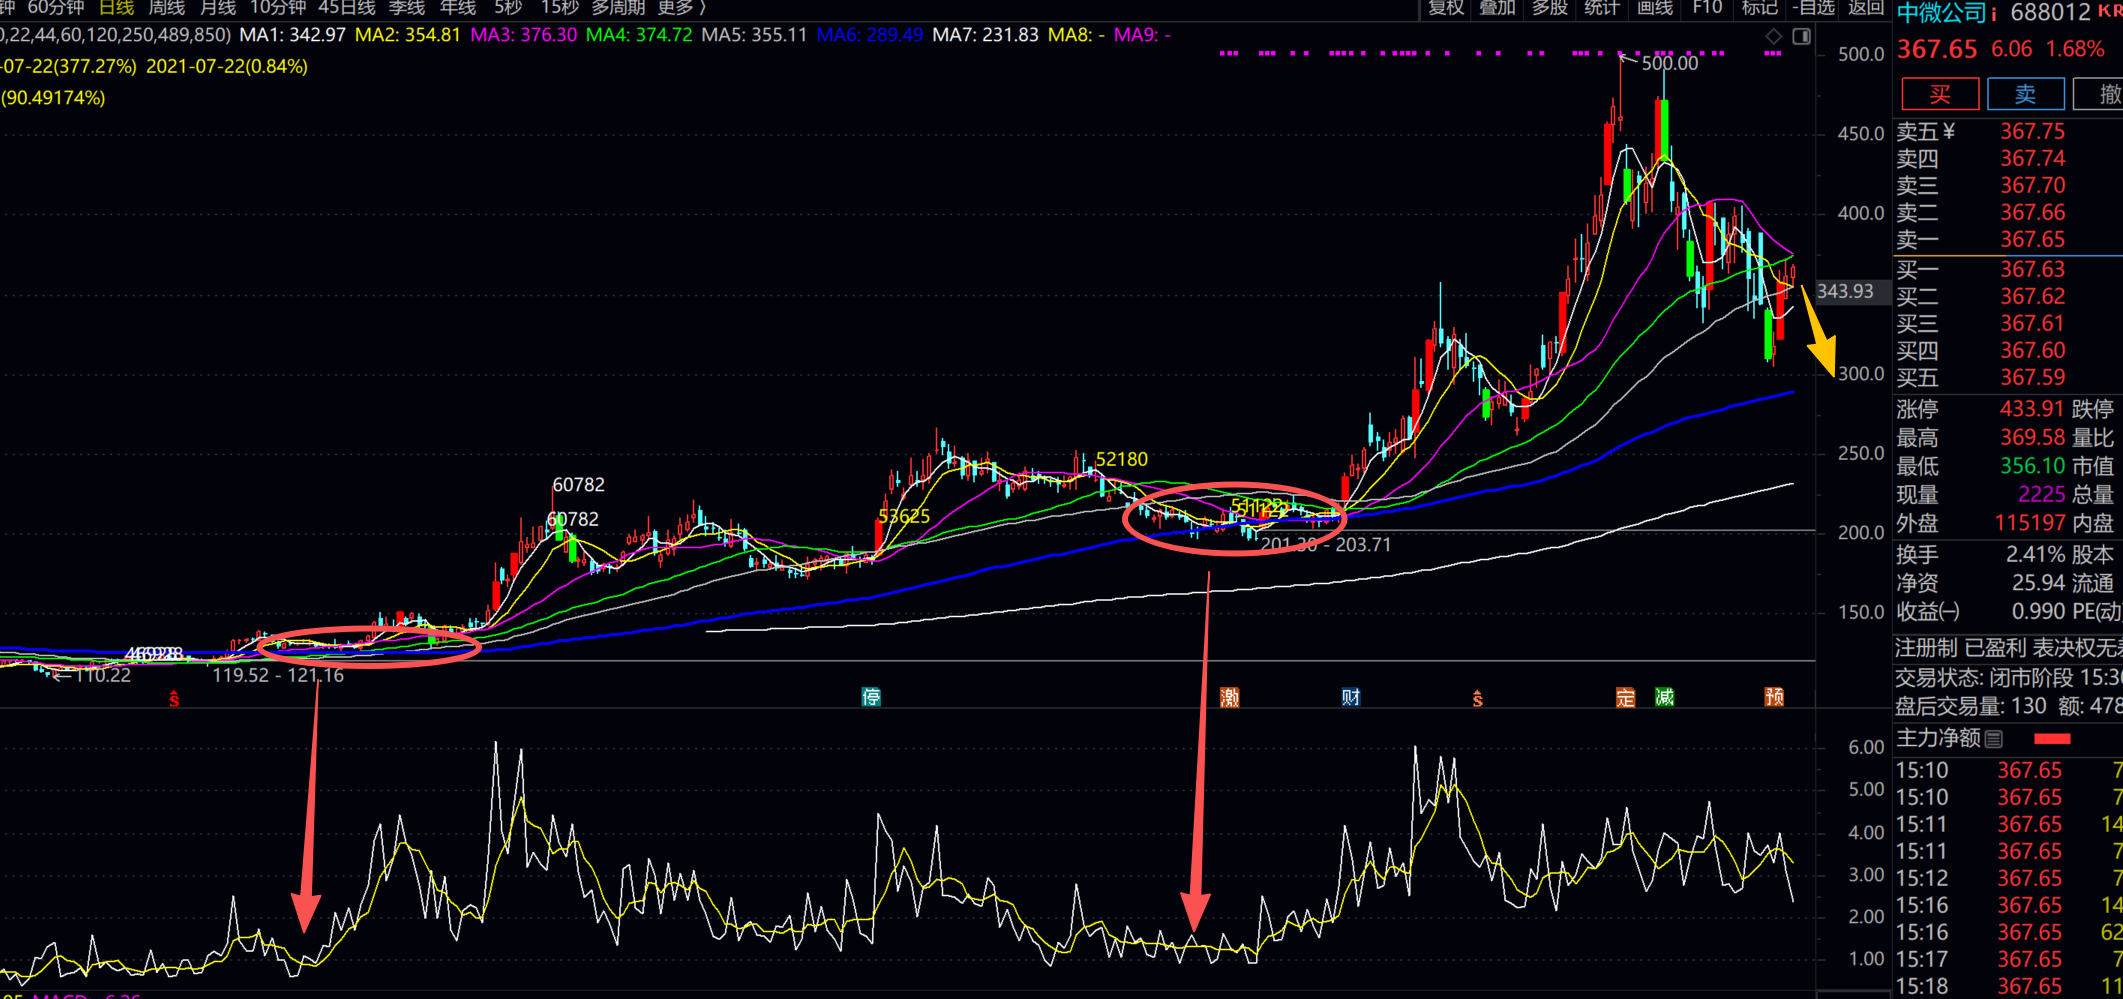The height and width of the screenshot is (999, 2123).
Task: Open the 预 forecast event marker
Action: [1774, 697]
